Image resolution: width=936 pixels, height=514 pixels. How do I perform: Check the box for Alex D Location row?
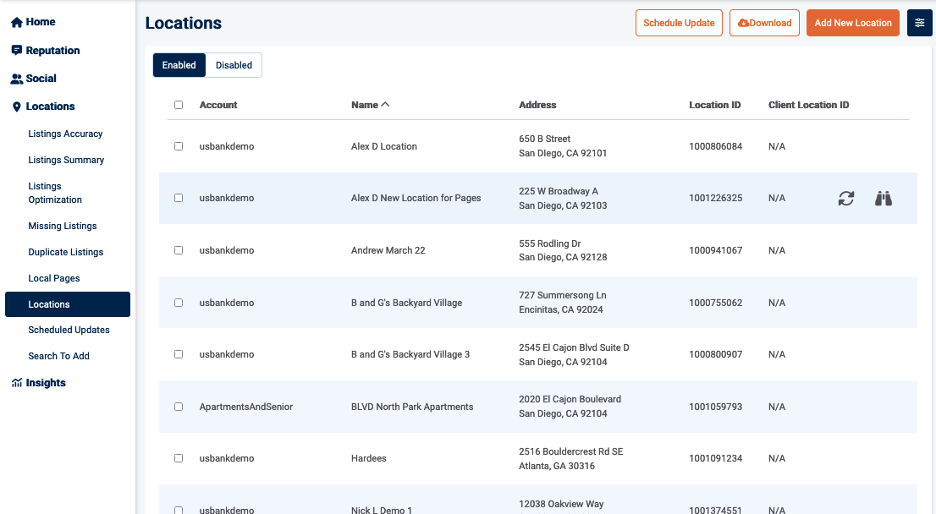tap(179, 146)
